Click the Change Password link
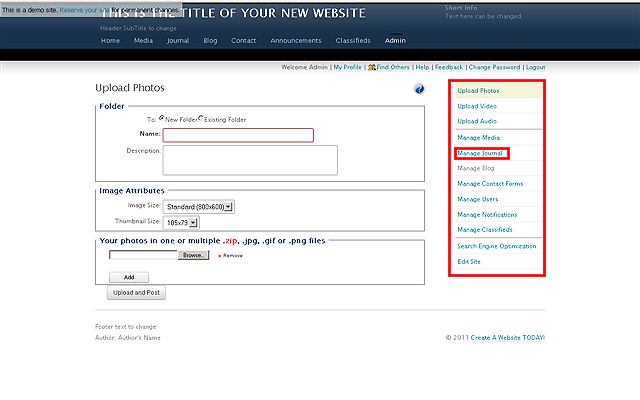 pos(494,67)
